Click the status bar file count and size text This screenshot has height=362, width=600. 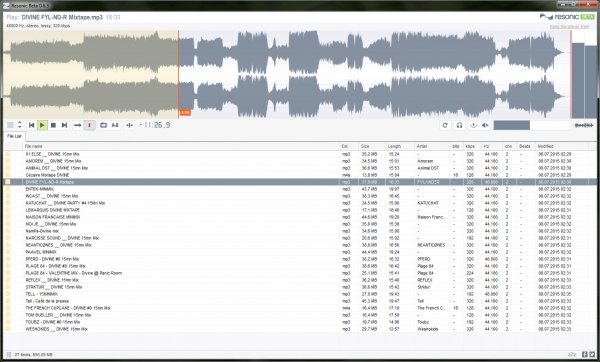[34, 355]
